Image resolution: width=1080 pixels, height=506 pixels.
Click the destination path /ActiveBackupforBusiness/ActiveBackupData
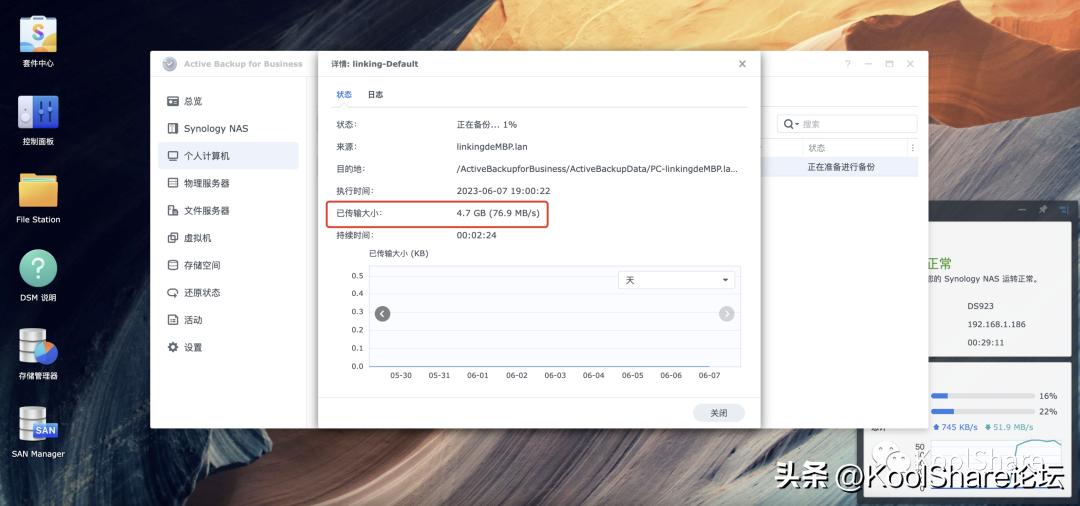[x=597, y=169]
